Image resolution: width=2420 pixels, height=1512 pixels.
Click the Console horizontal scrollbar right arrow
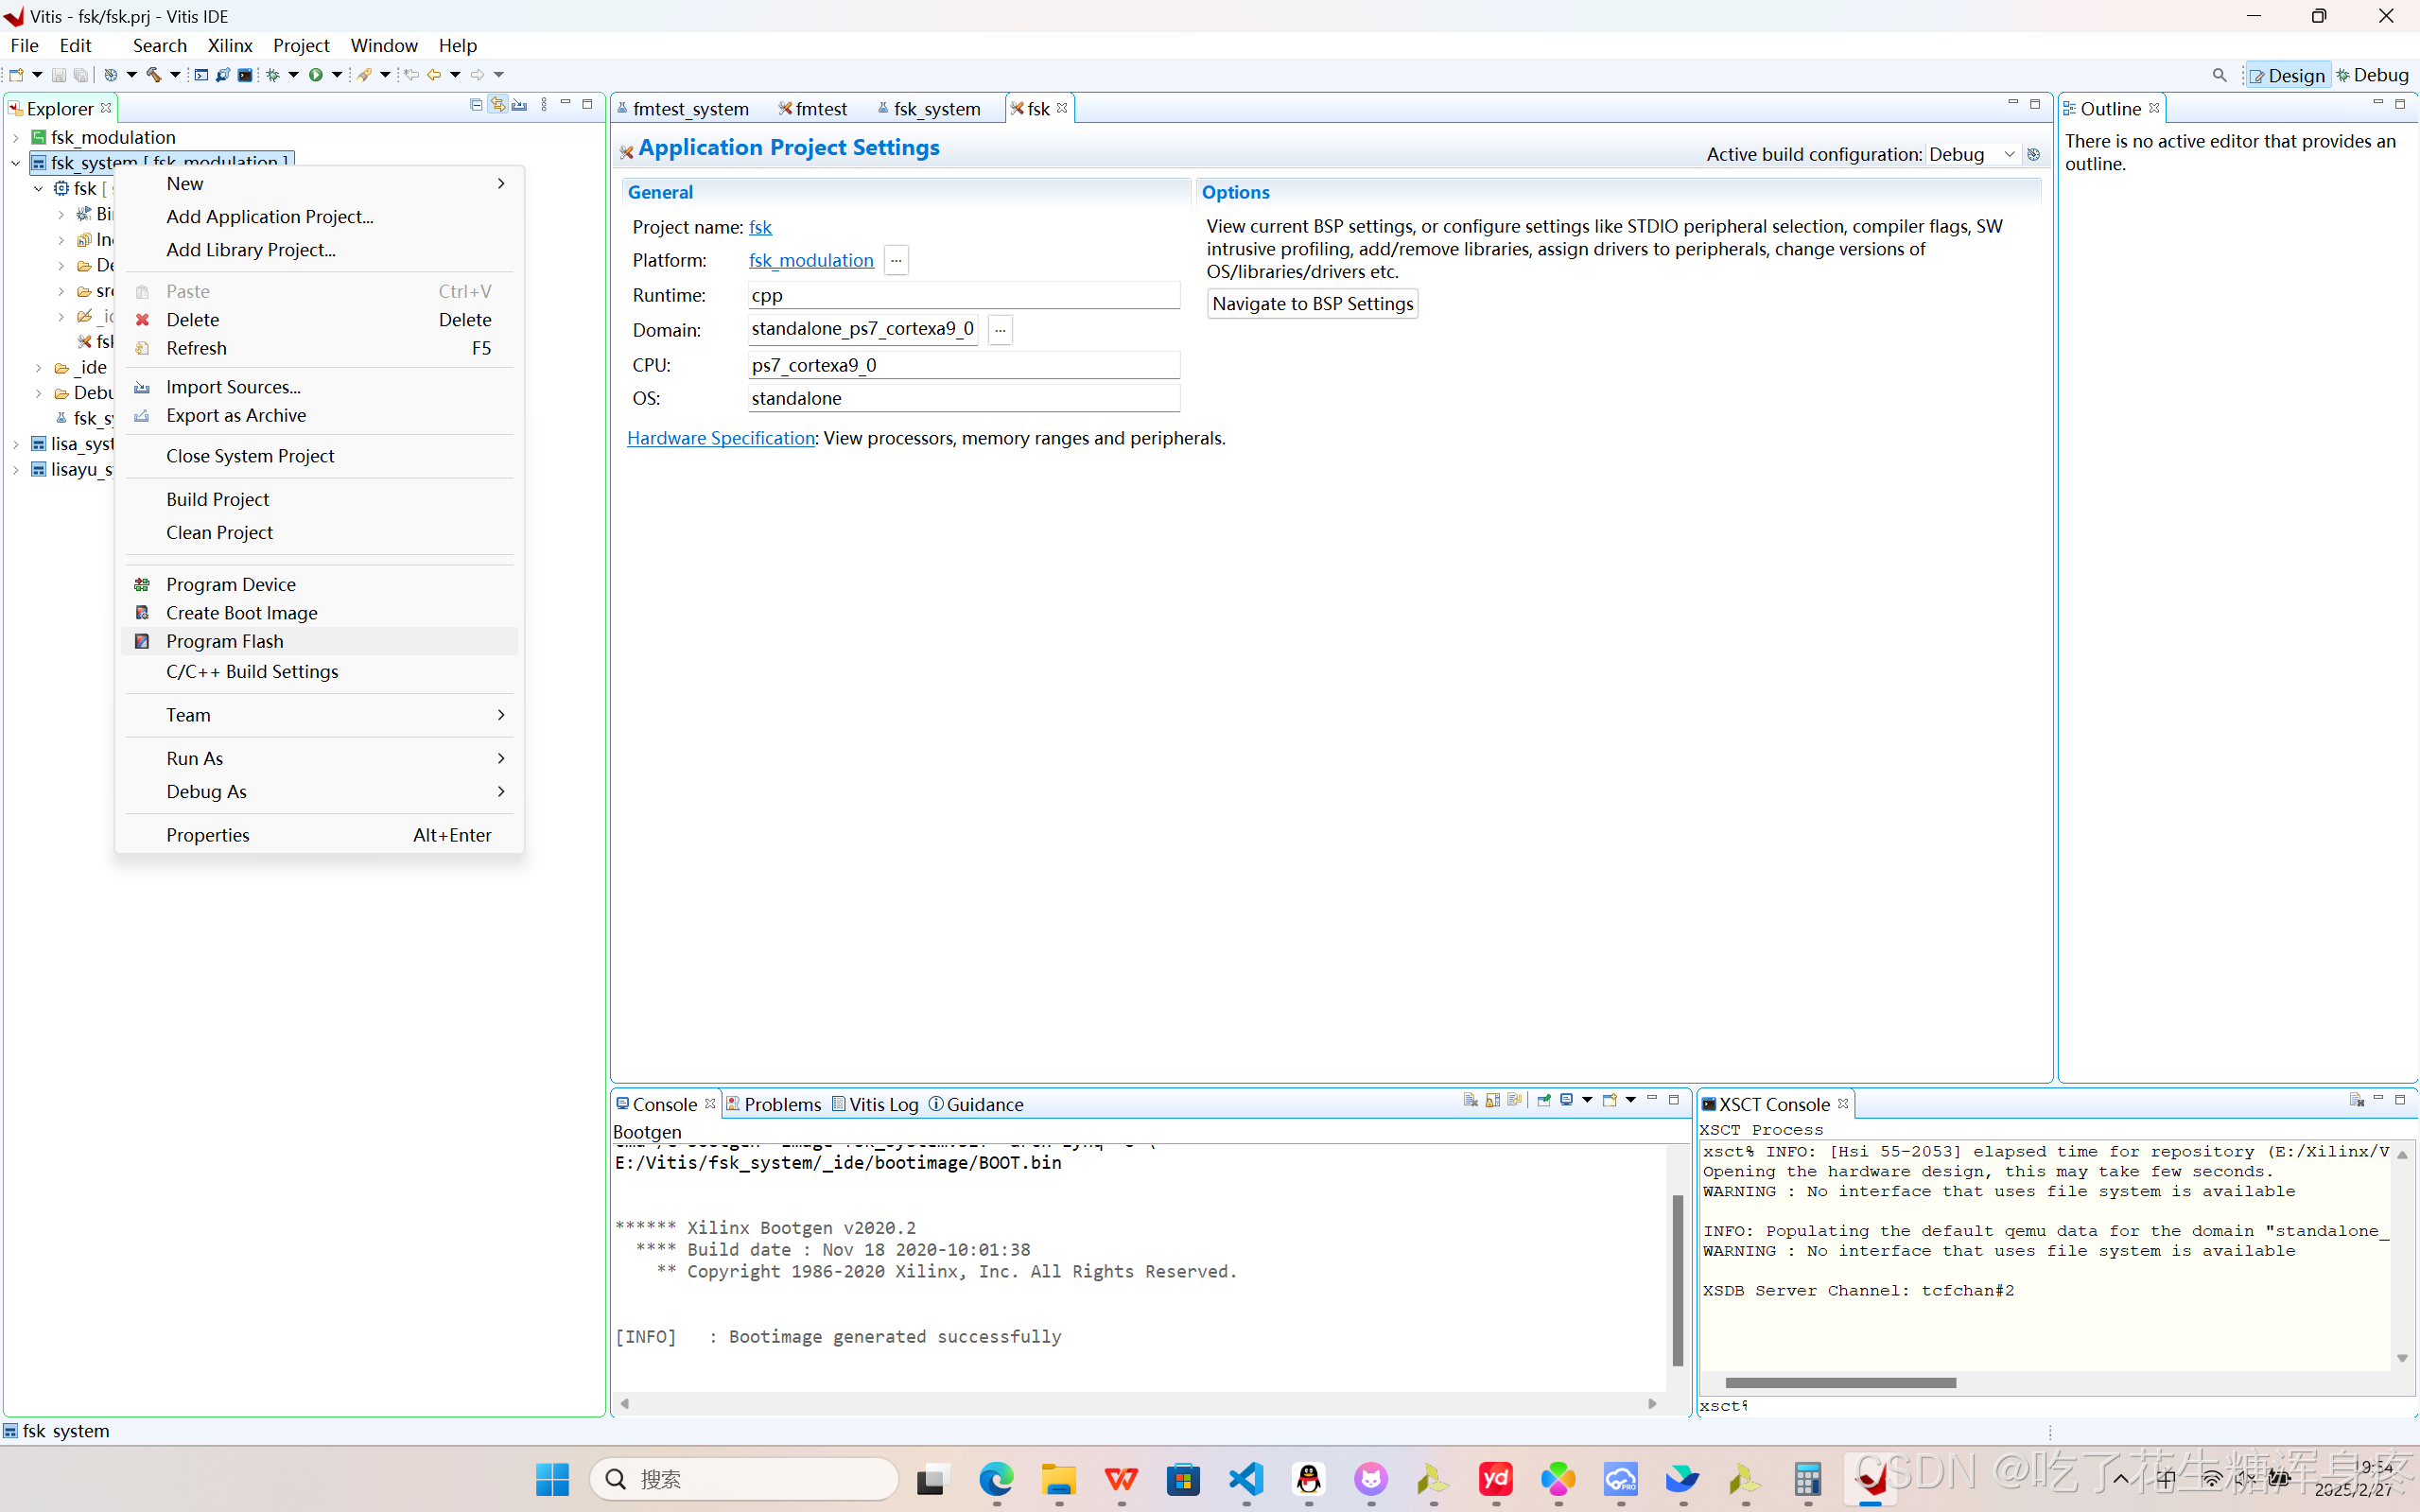tap(1652, 1403)
